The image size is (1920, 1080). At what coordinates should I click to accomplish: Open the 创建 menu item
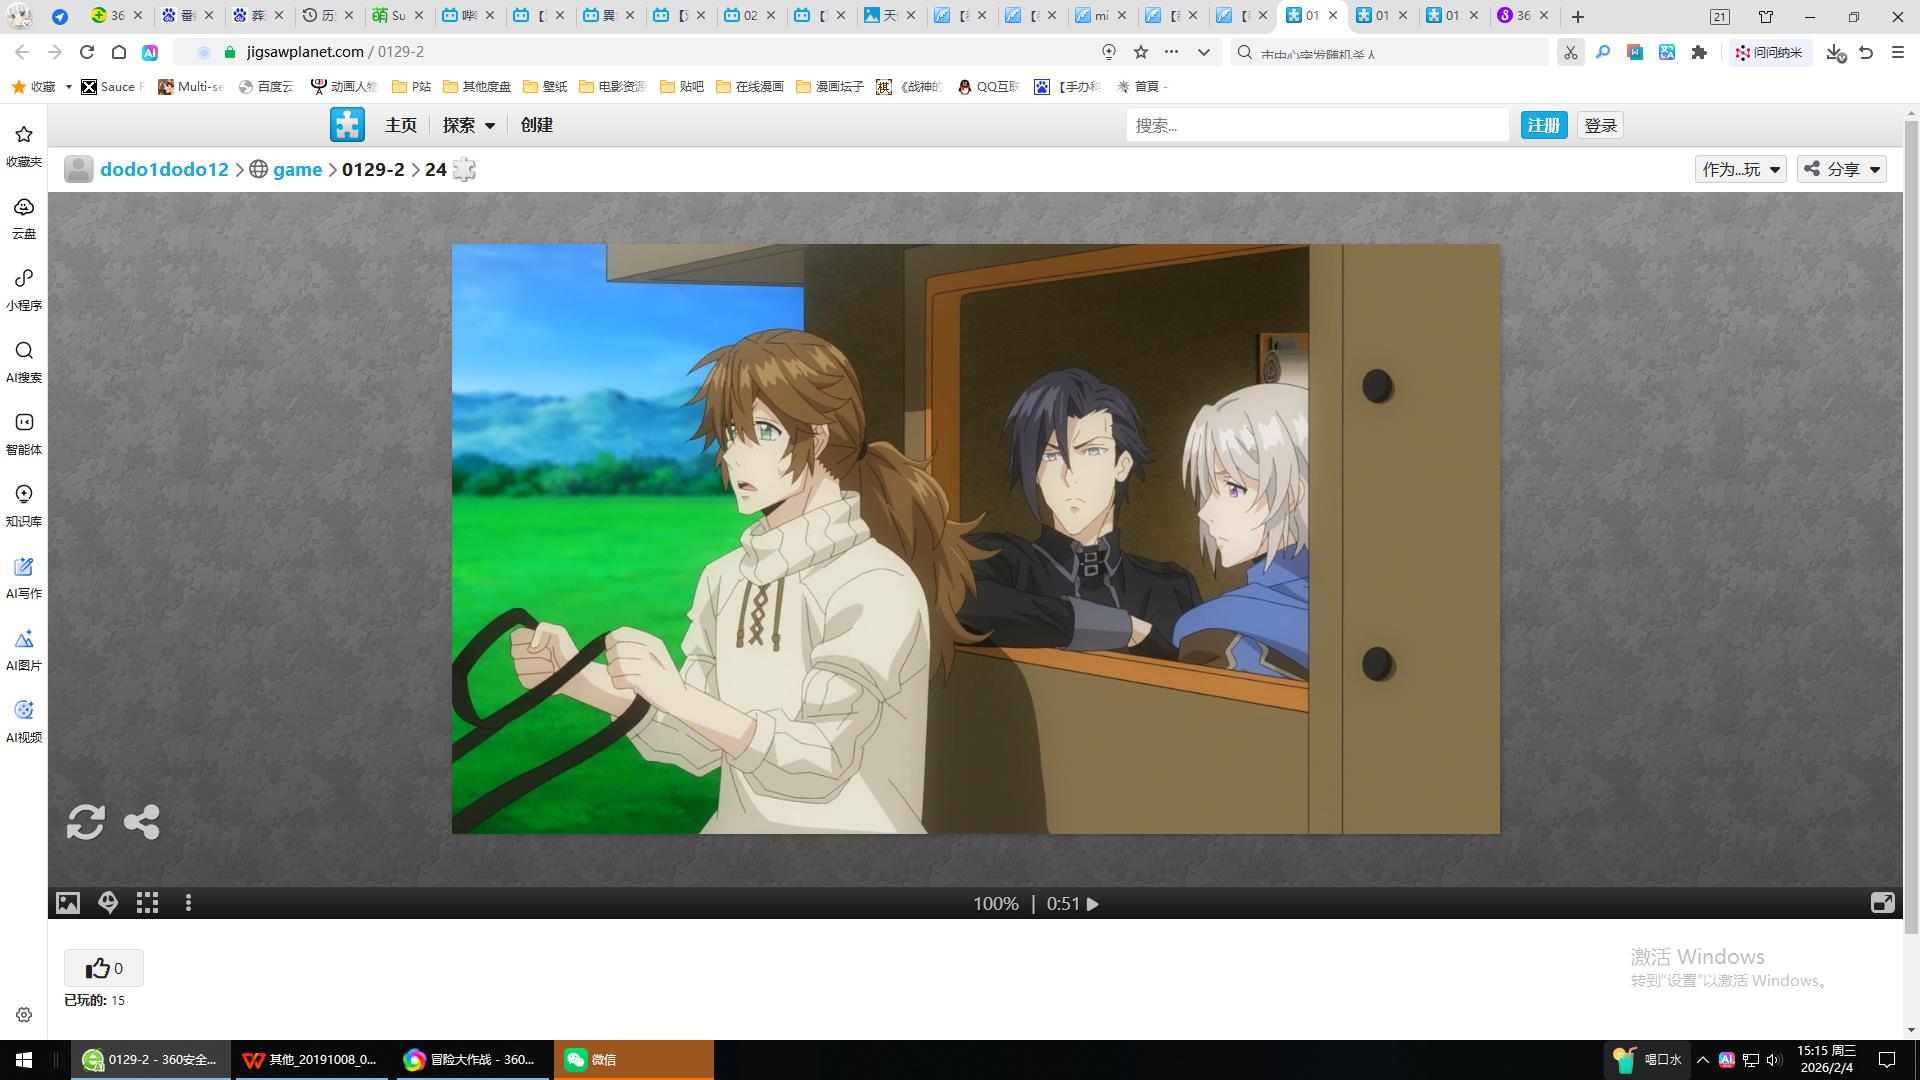tap(537, 125)
